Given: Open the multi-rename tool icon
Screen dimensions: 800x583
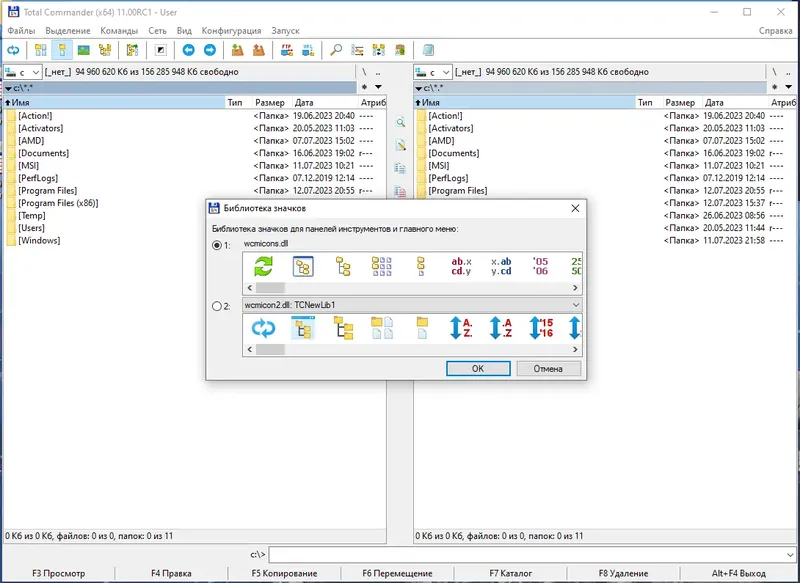Looking at the screenshot, I should (x=357, y=50).
